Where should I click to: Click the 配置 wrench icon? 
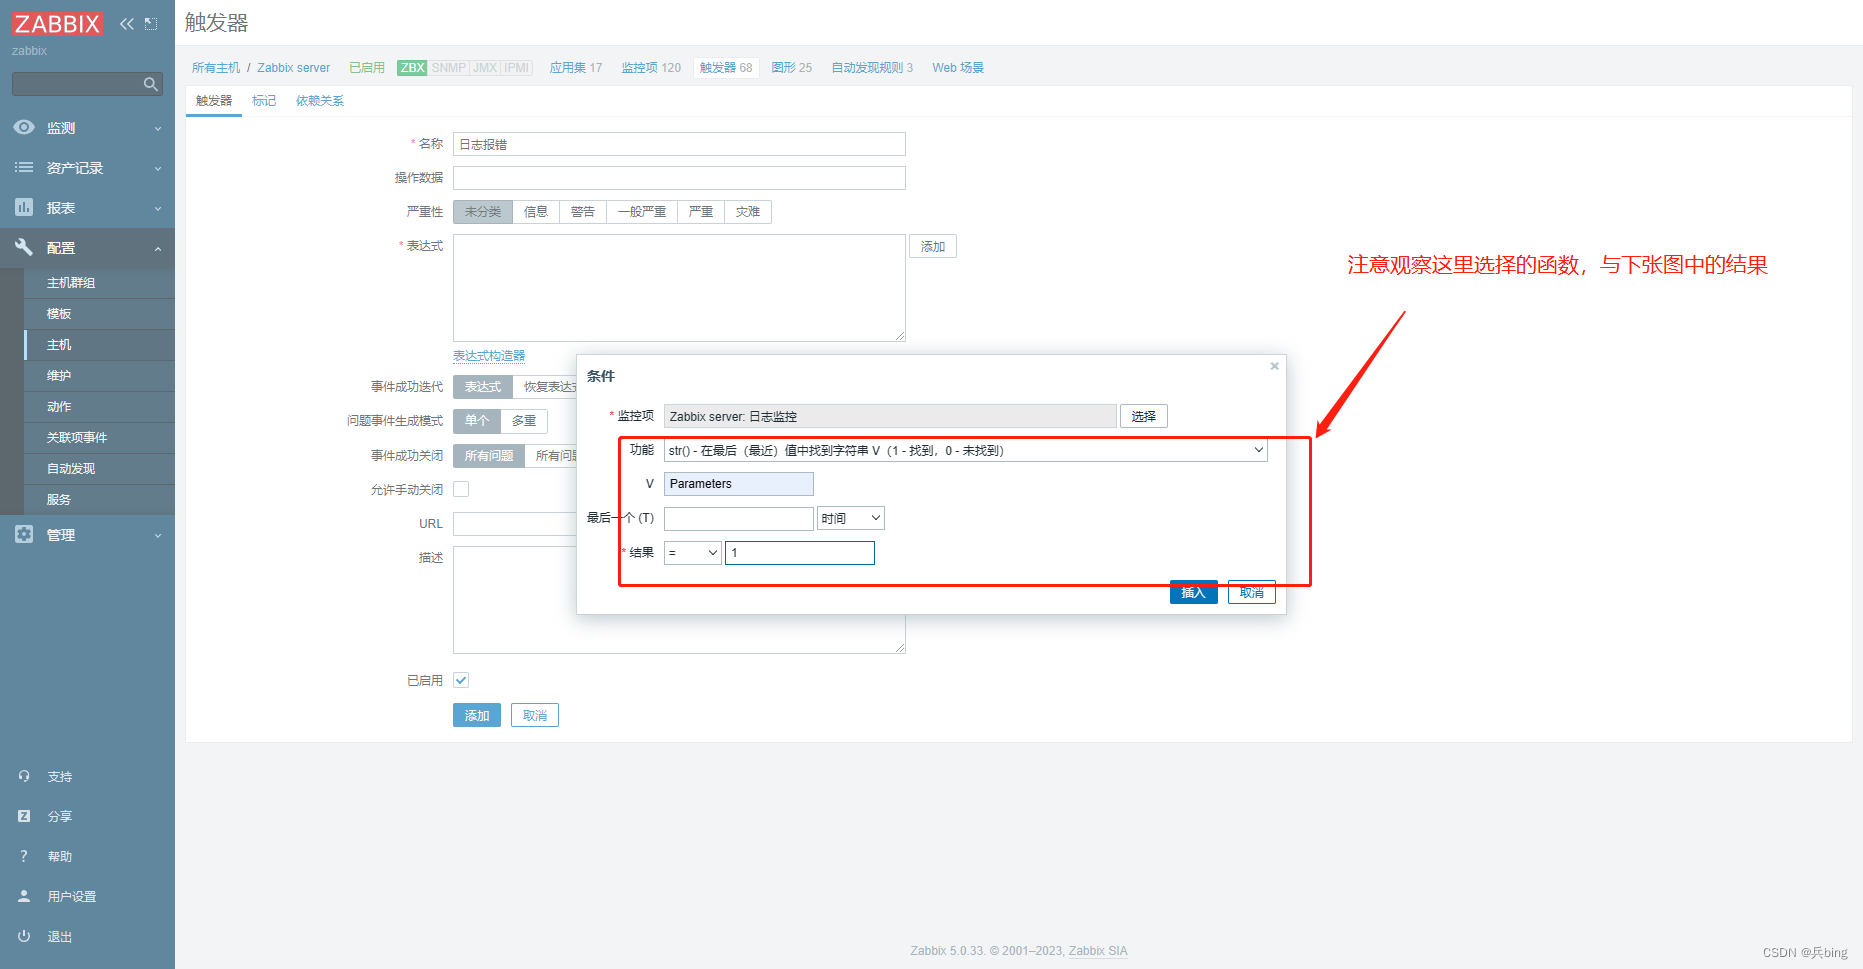pos(24,247)
